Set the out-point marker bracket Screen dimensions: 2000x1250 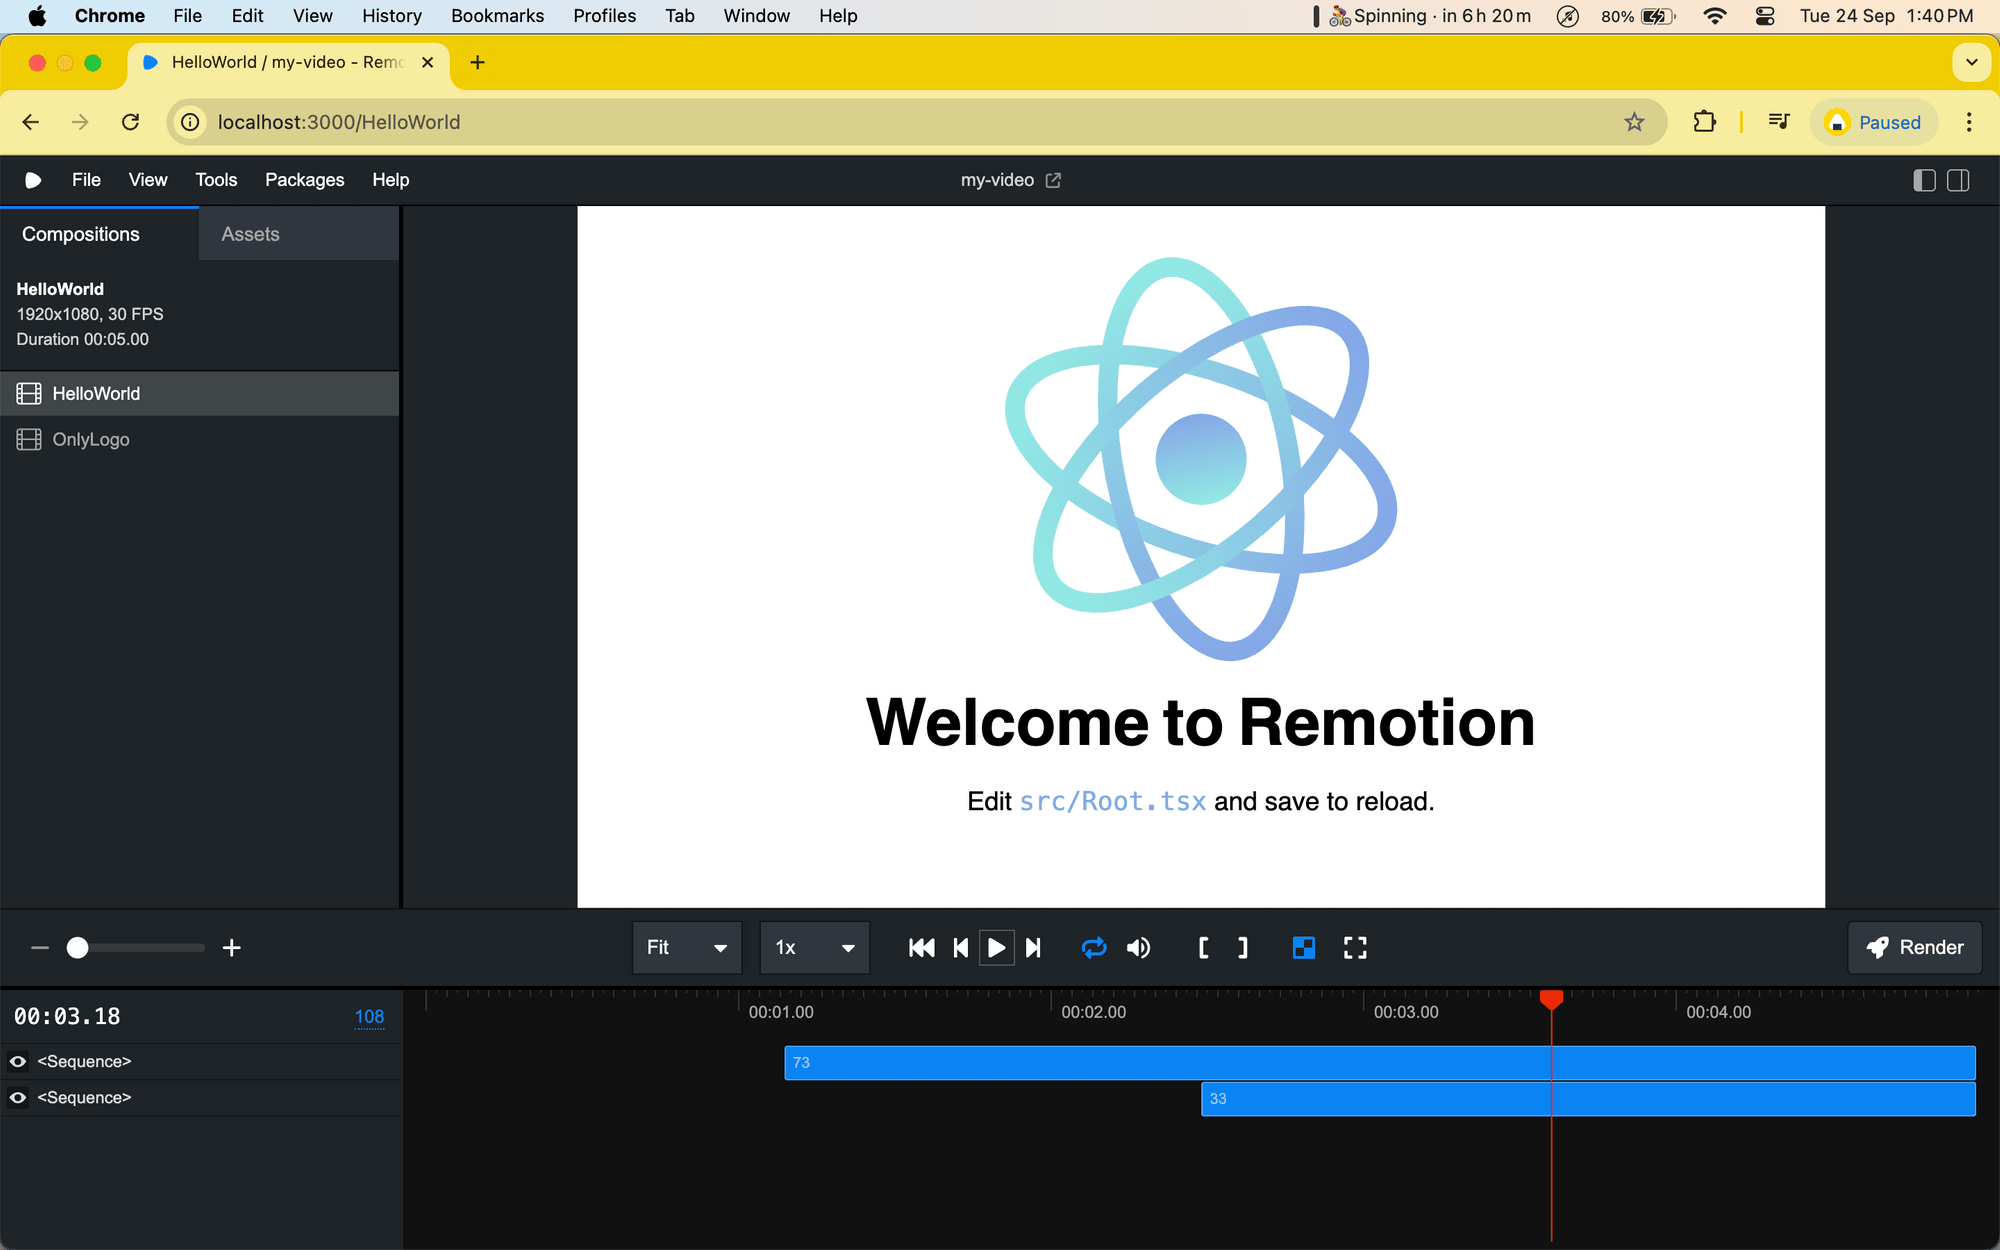tap(1243, 948)
